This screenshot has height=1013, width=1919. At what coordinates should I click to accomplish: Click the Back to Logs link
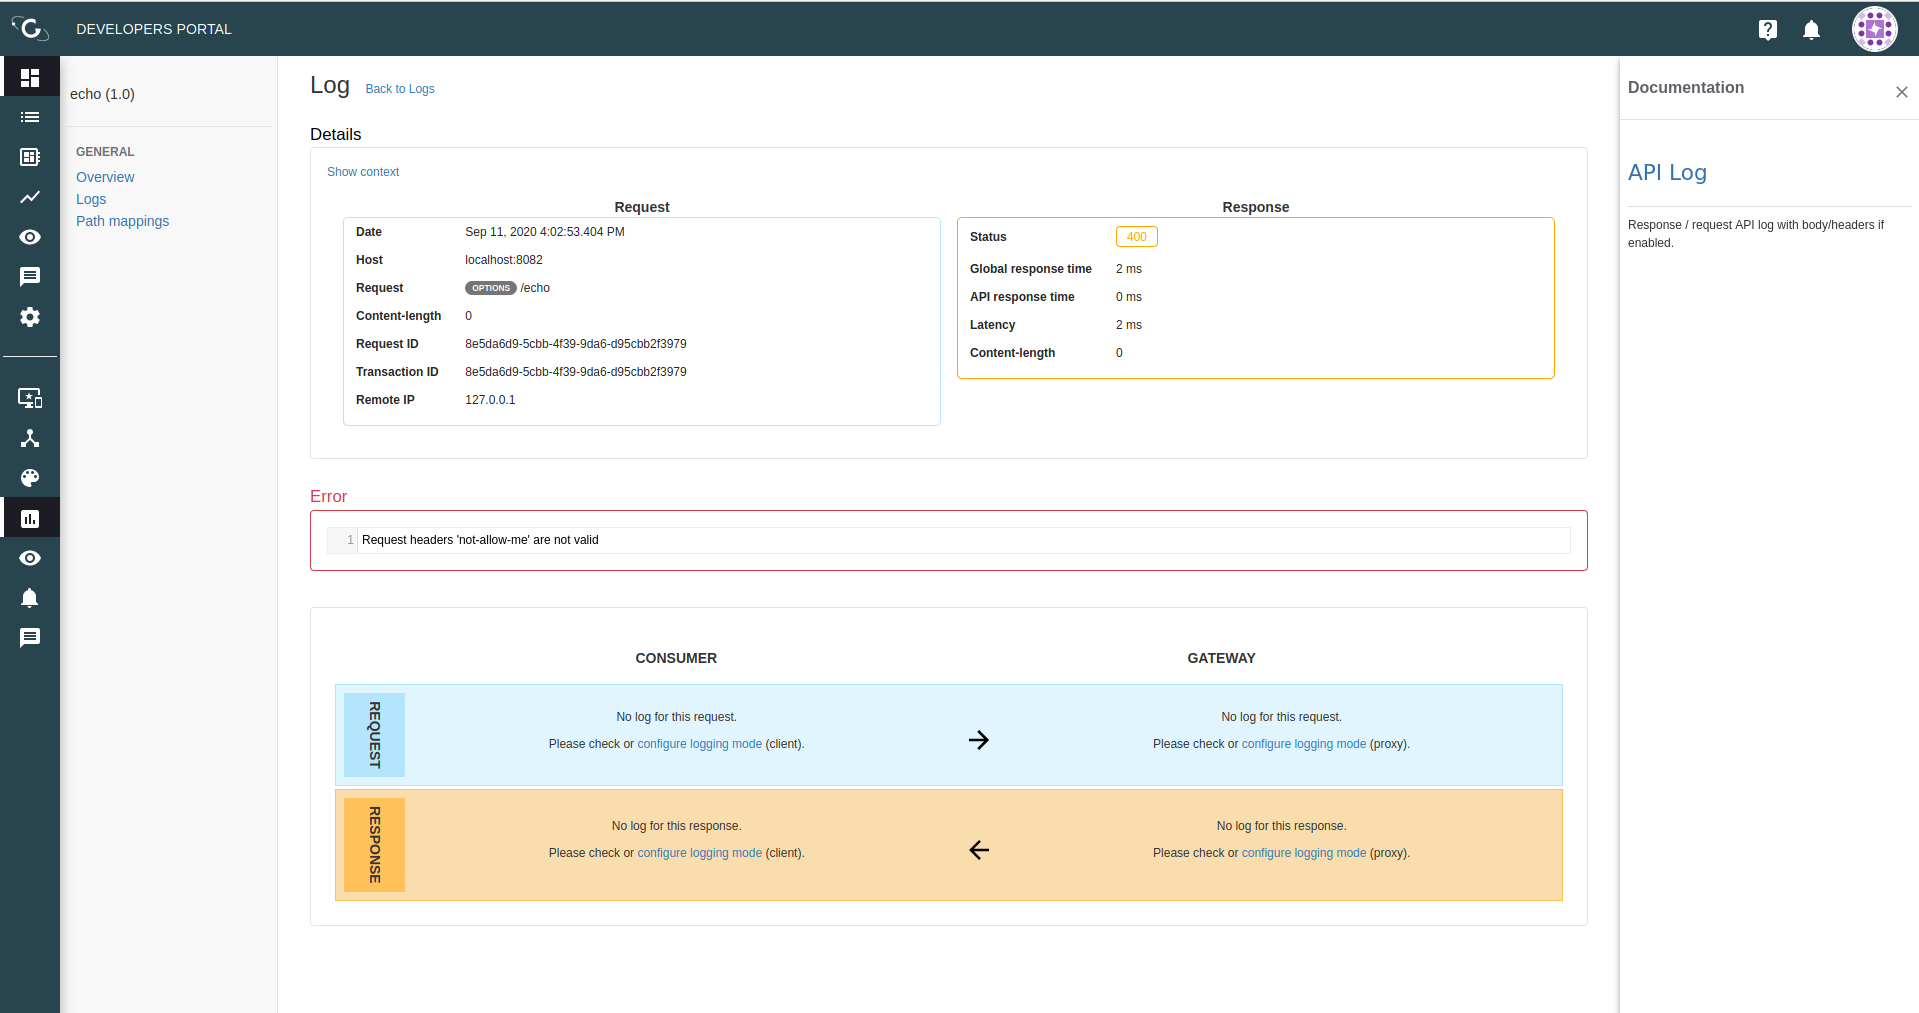click(x=400, y=89)
